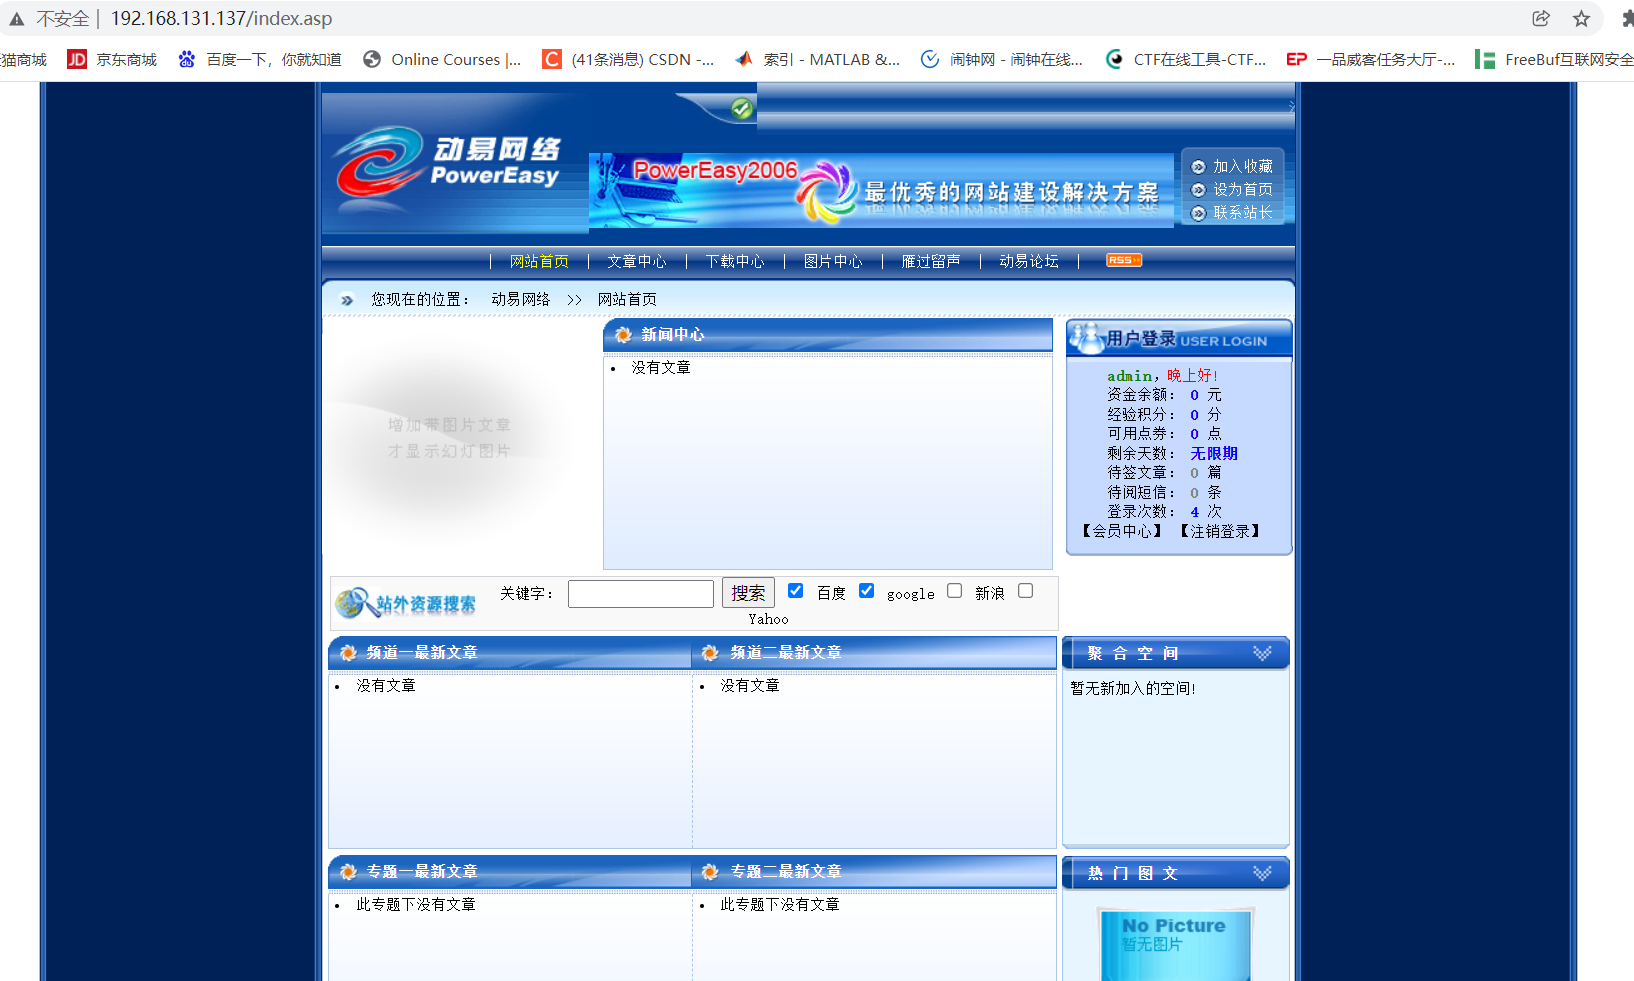This screenshot has width=1634, height=981.
Task: Click the share icon in the browser address bar
Action: coord(1541,18)
